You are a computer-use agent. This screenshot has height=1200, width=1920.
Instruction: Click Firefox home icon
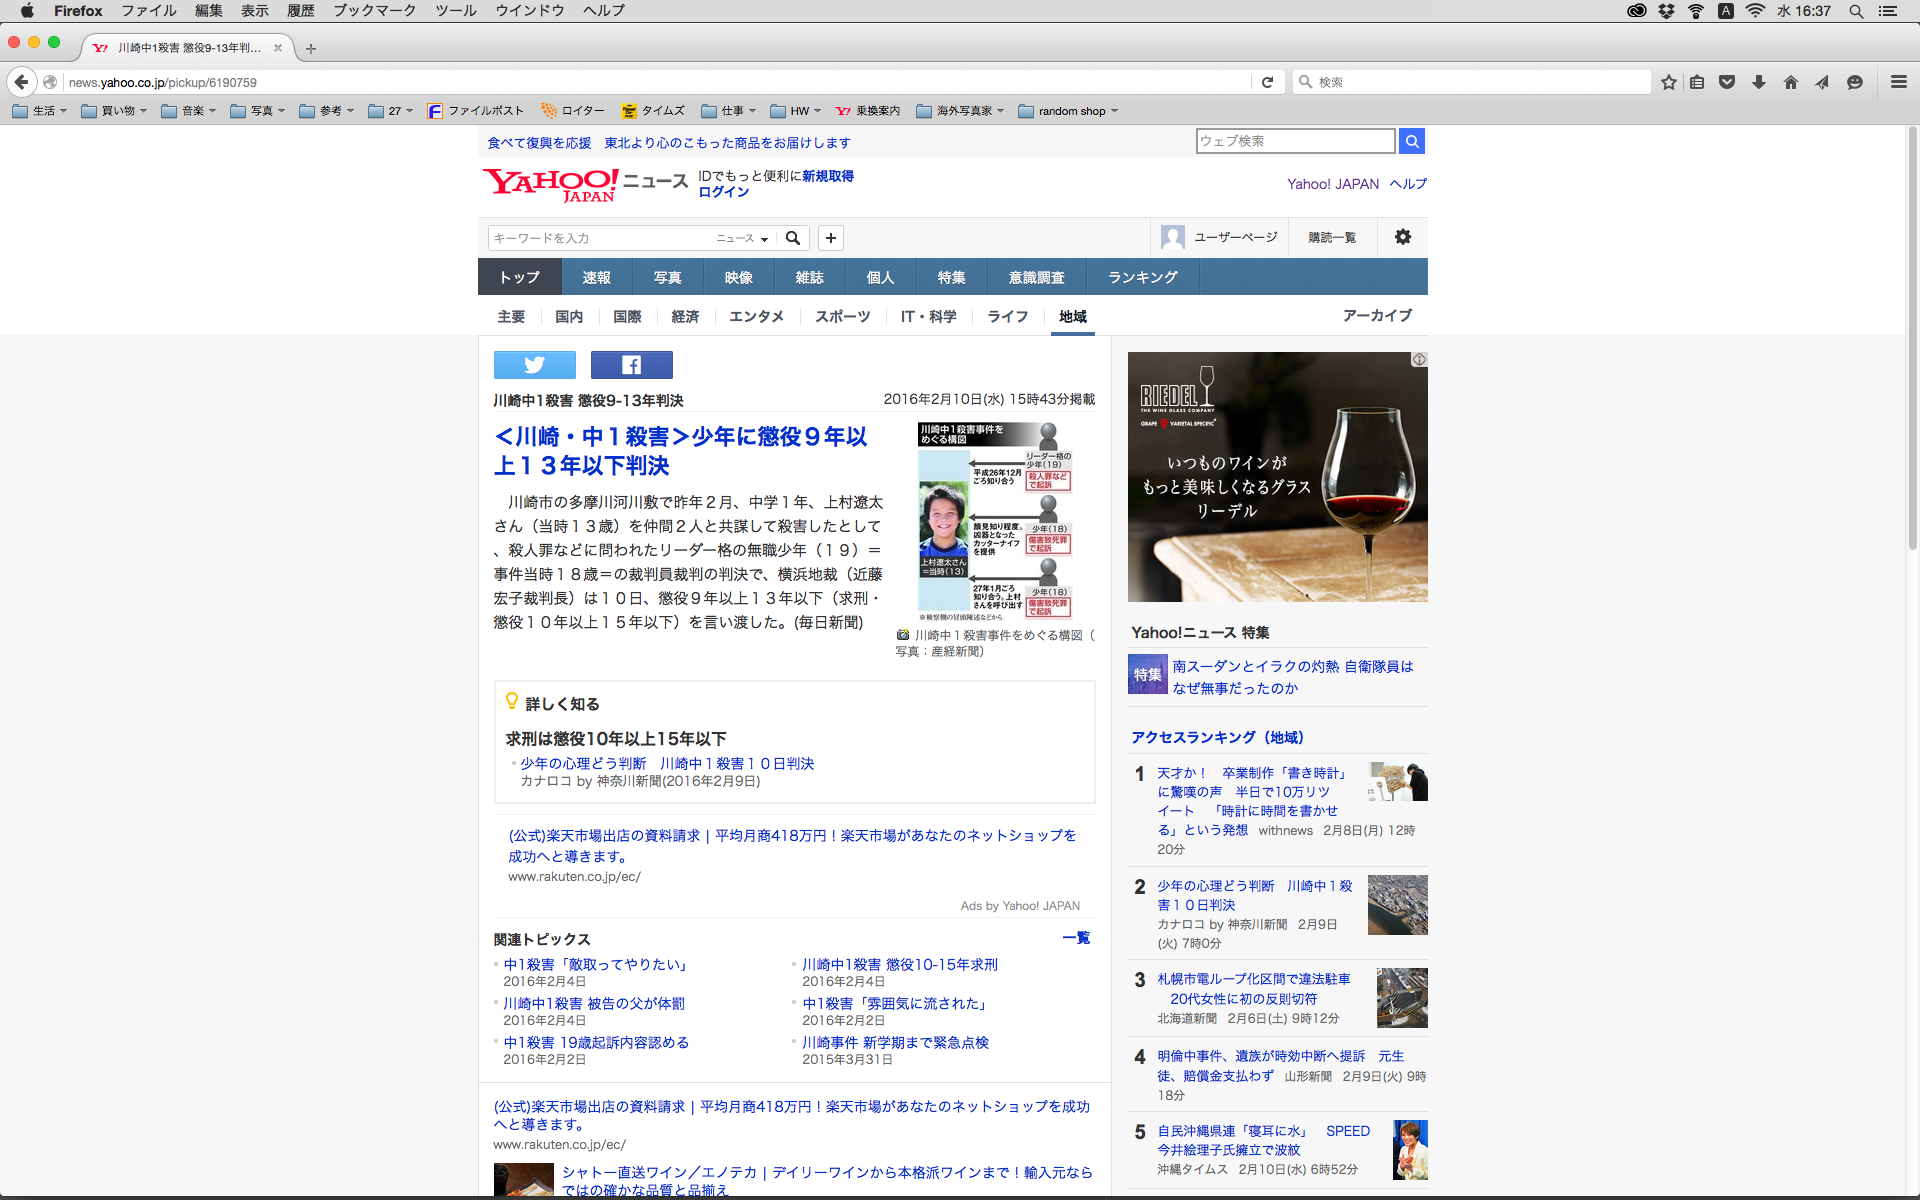(1790, 82)
